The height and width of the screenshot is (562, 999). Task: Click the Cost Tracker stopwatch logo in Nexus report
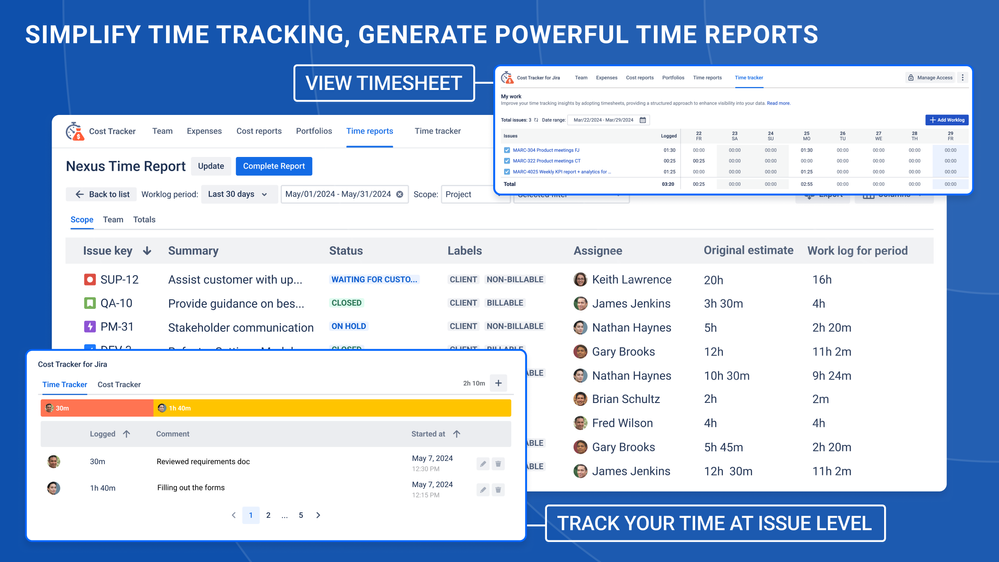click(x=75, y=131)
